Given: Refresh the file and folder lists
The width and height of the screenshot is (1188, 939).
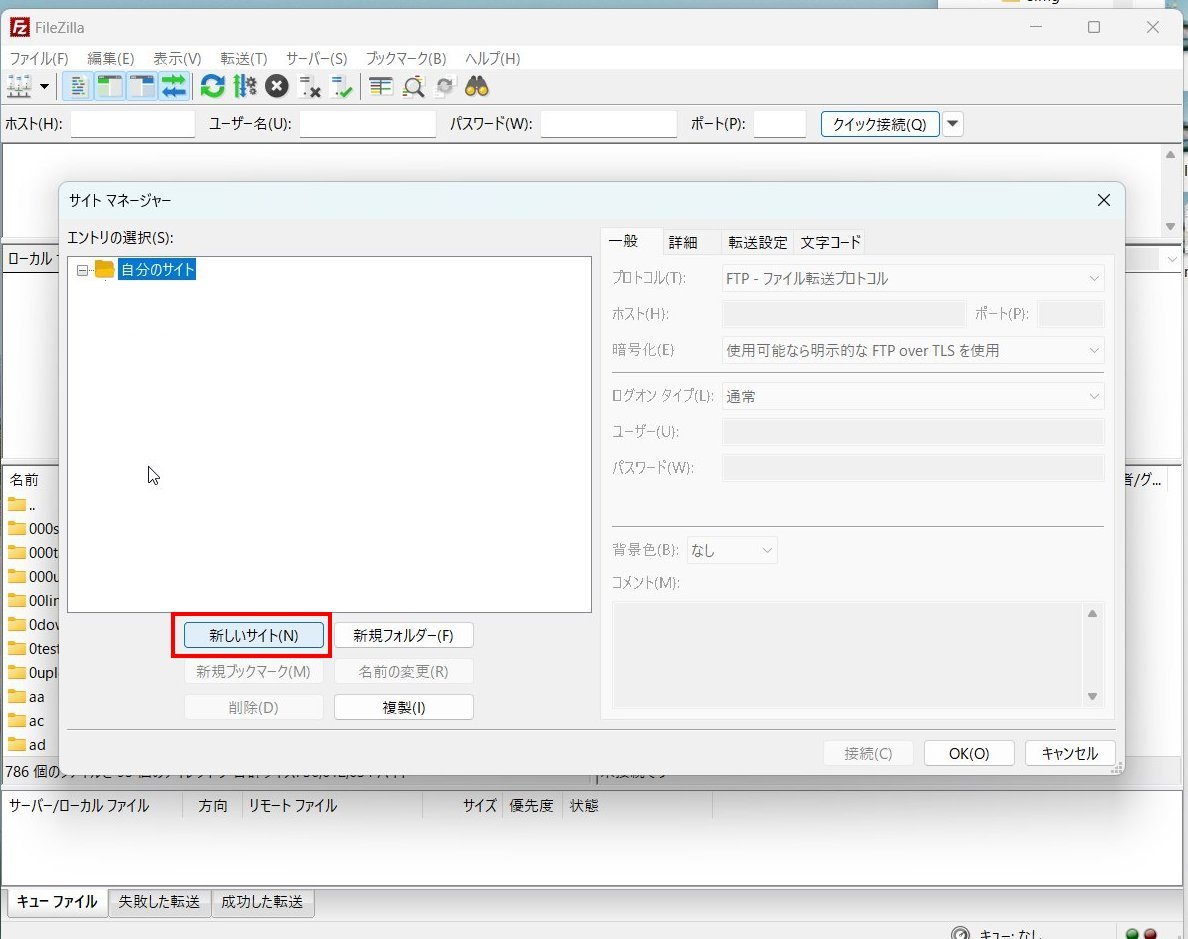Looking at the screenshot, I should pyautogui.click(x=213, y=87).
